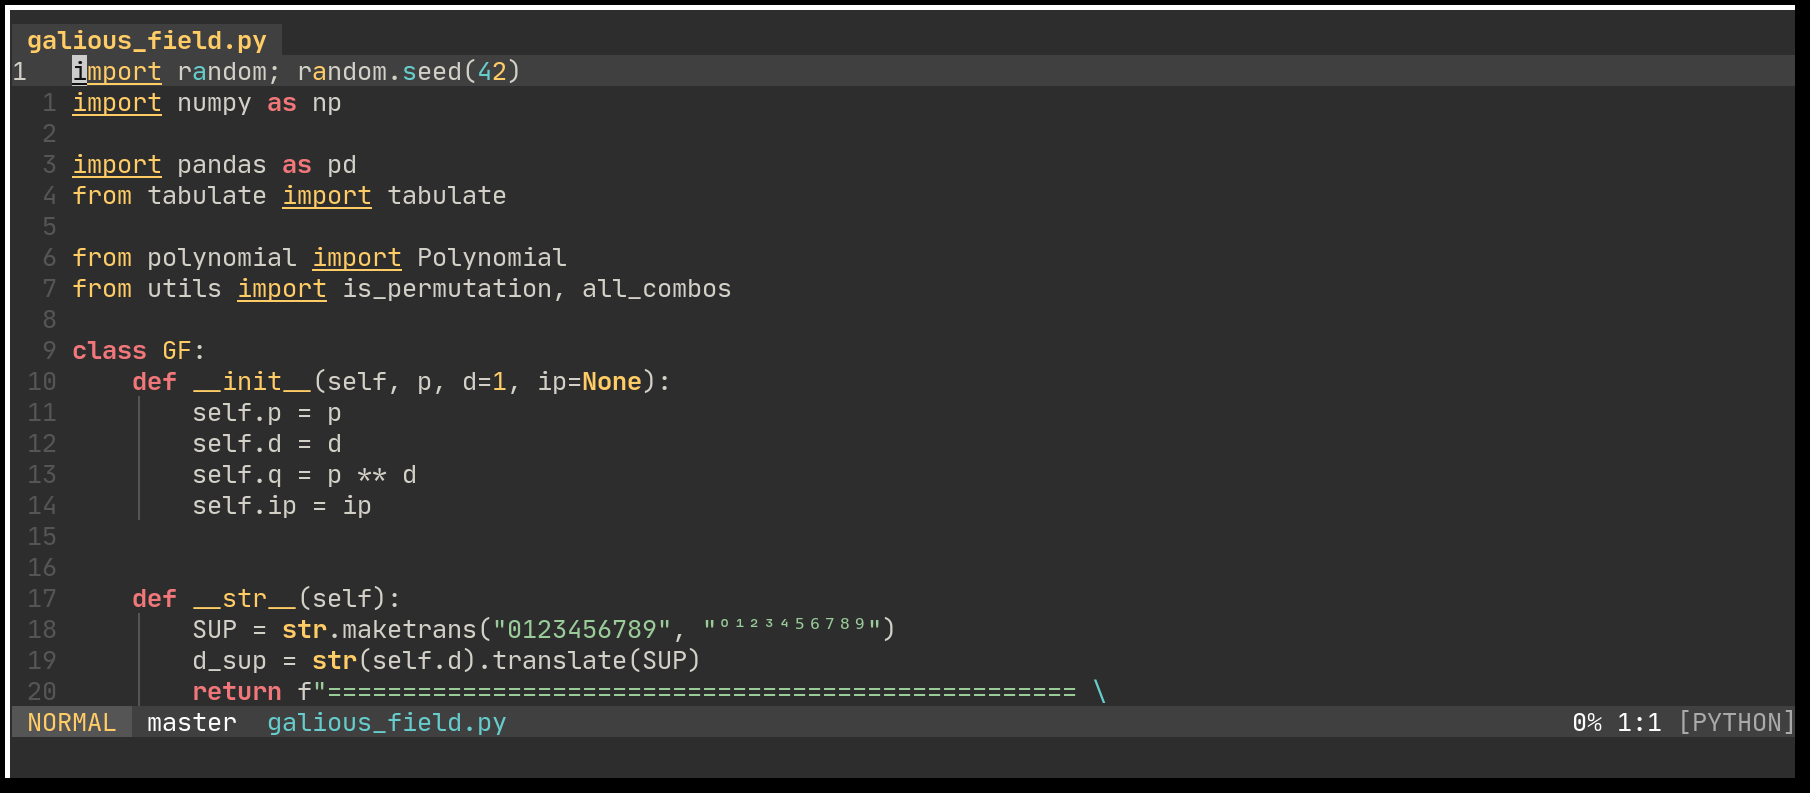Click the 1:1 cursor position indicator
1810x793 pixels.
[x=1639, y=722]
